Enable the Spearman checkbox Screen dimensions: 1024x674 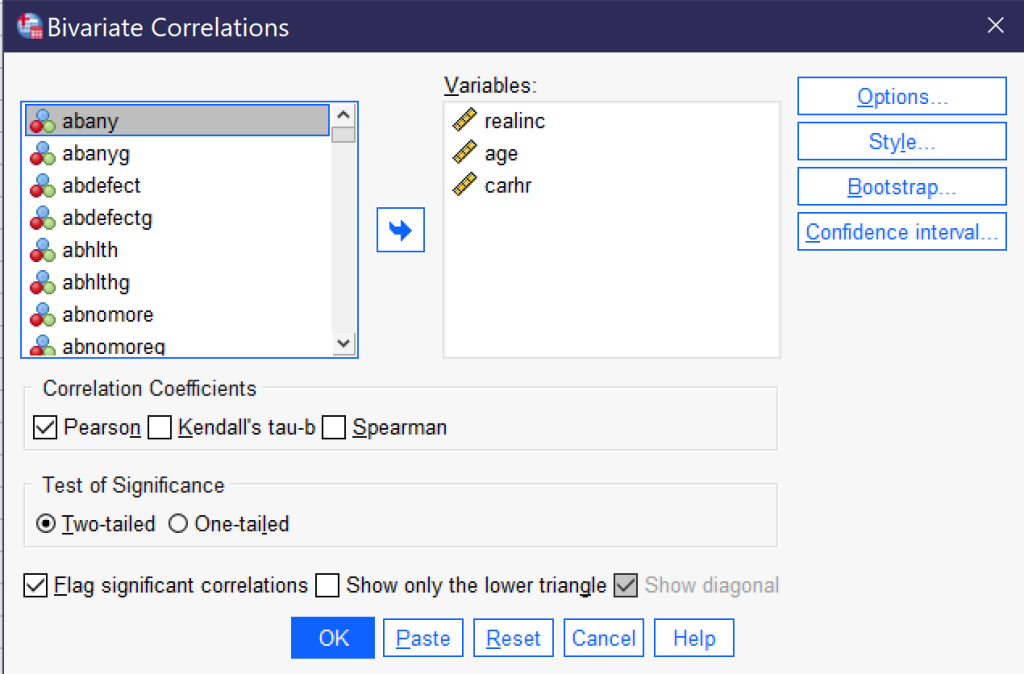click(334, 427)
